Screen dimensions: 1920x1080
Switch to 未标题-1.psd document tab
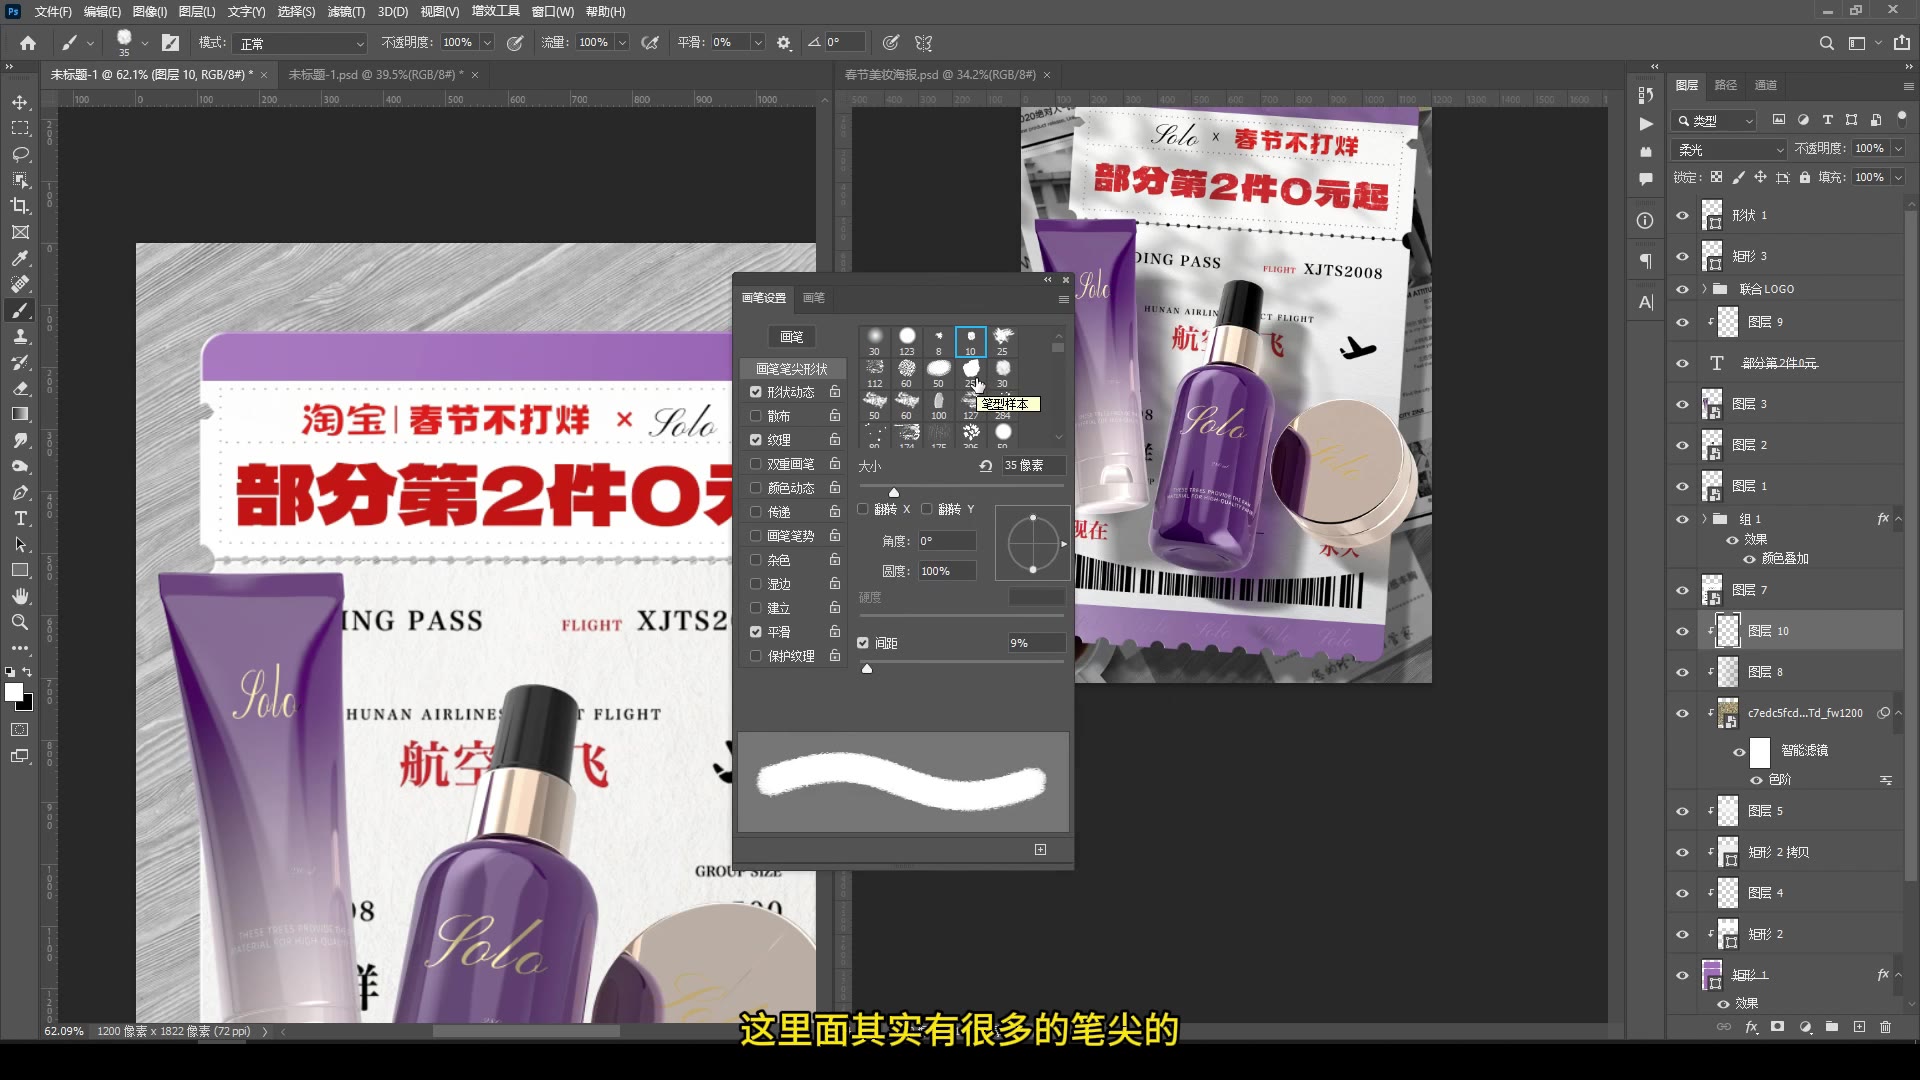(x=375, y=75)
